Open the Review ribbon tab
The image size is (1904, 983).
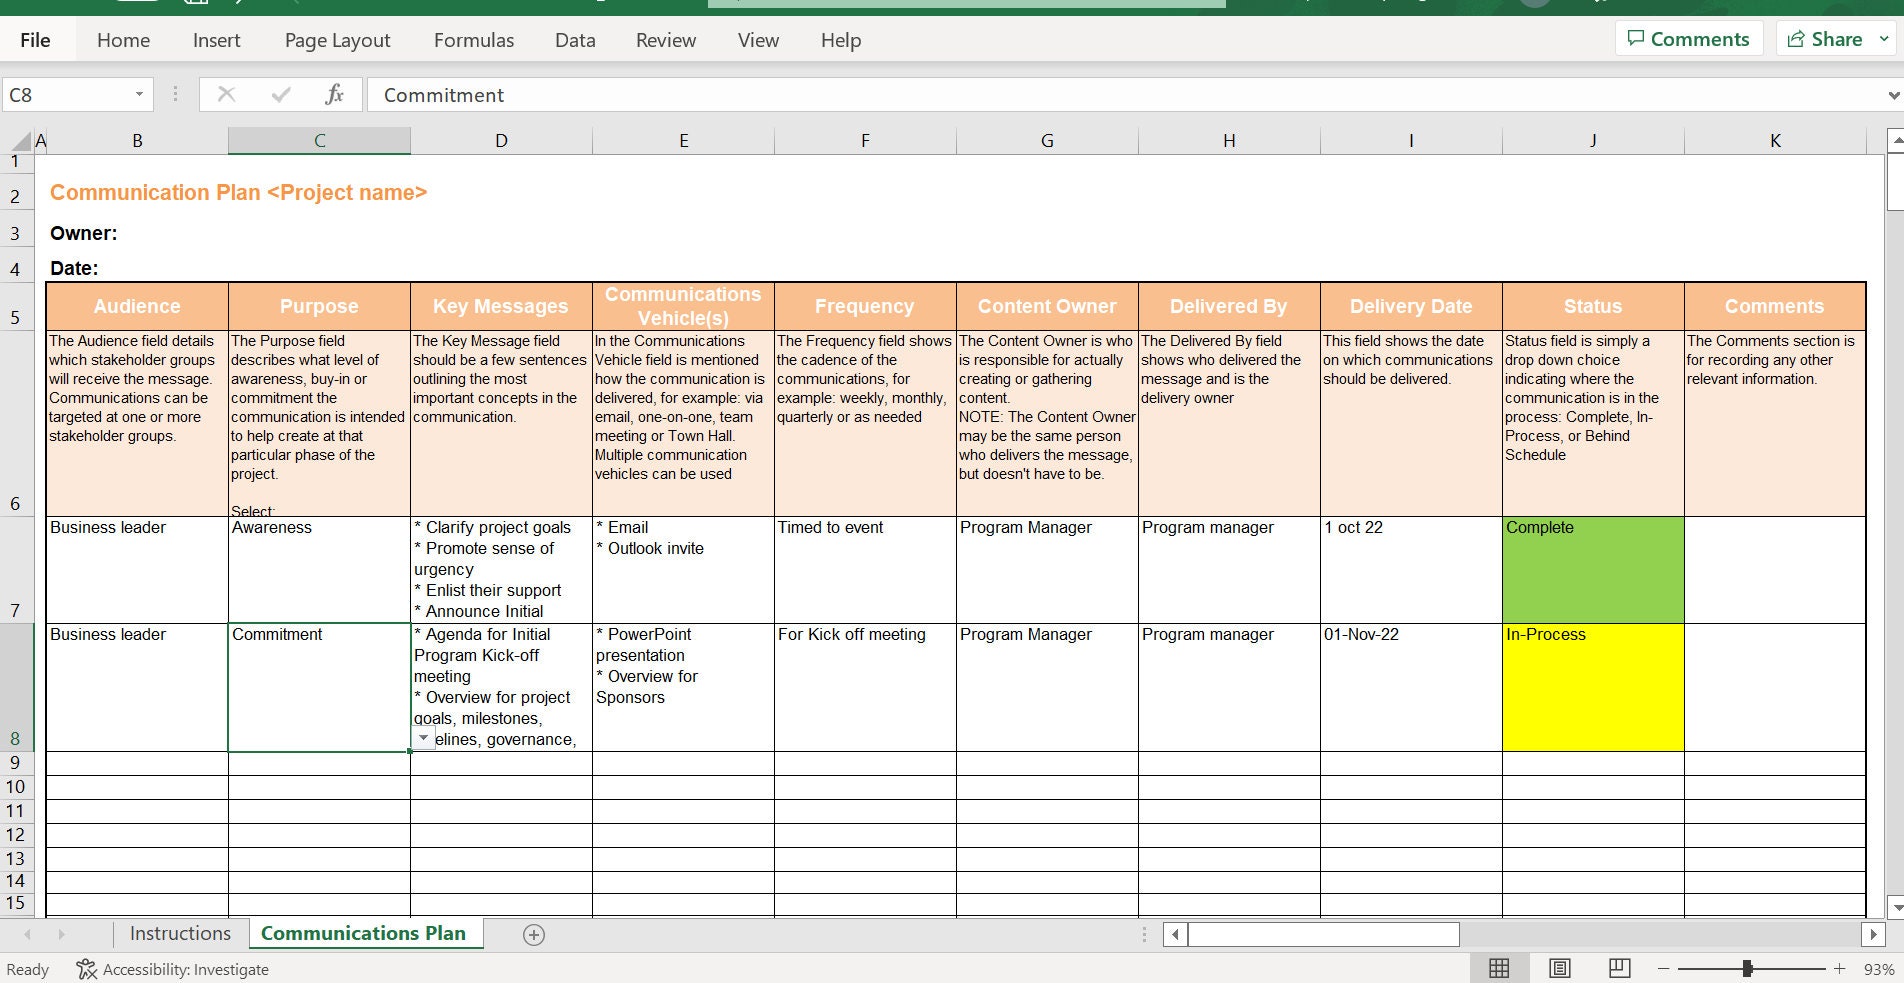[665, 40]
